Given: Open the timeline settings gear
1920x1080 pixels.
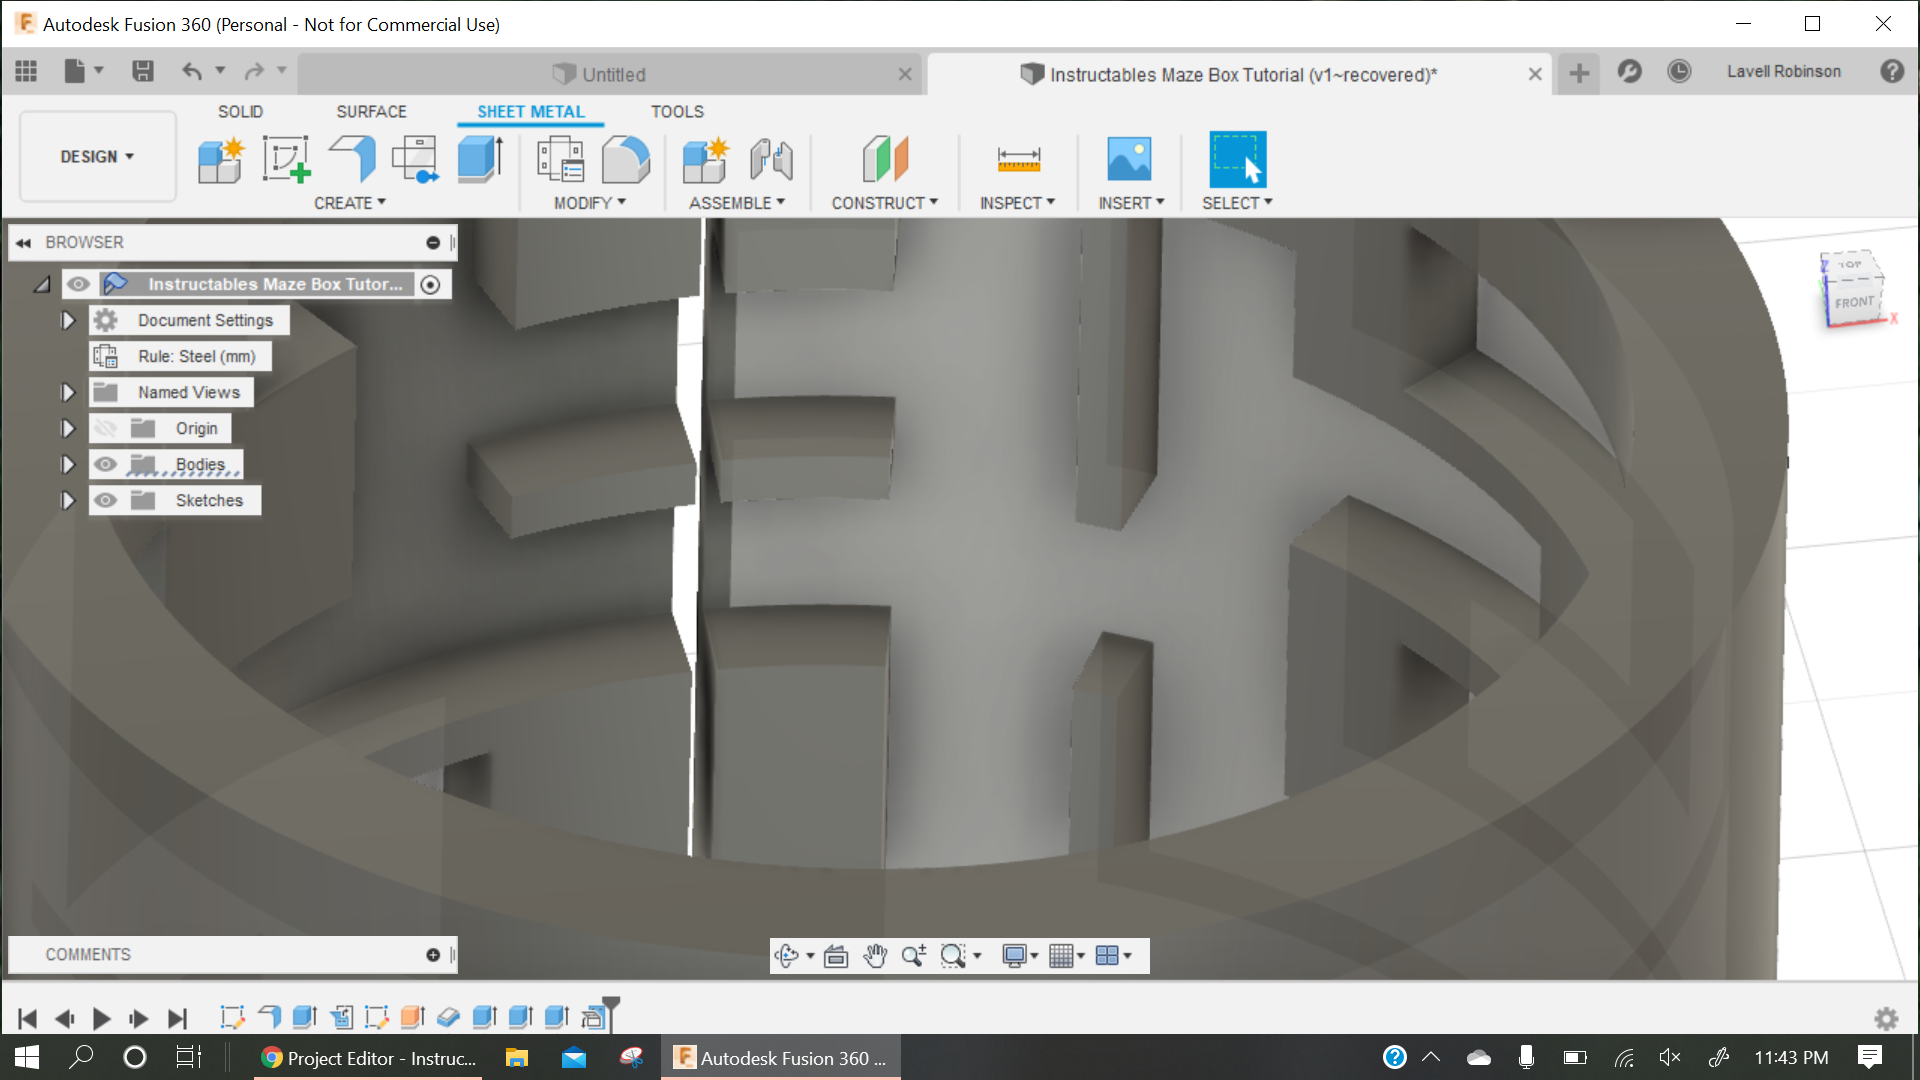Looking at the screenshot, I should (x=1886, y=1018).
